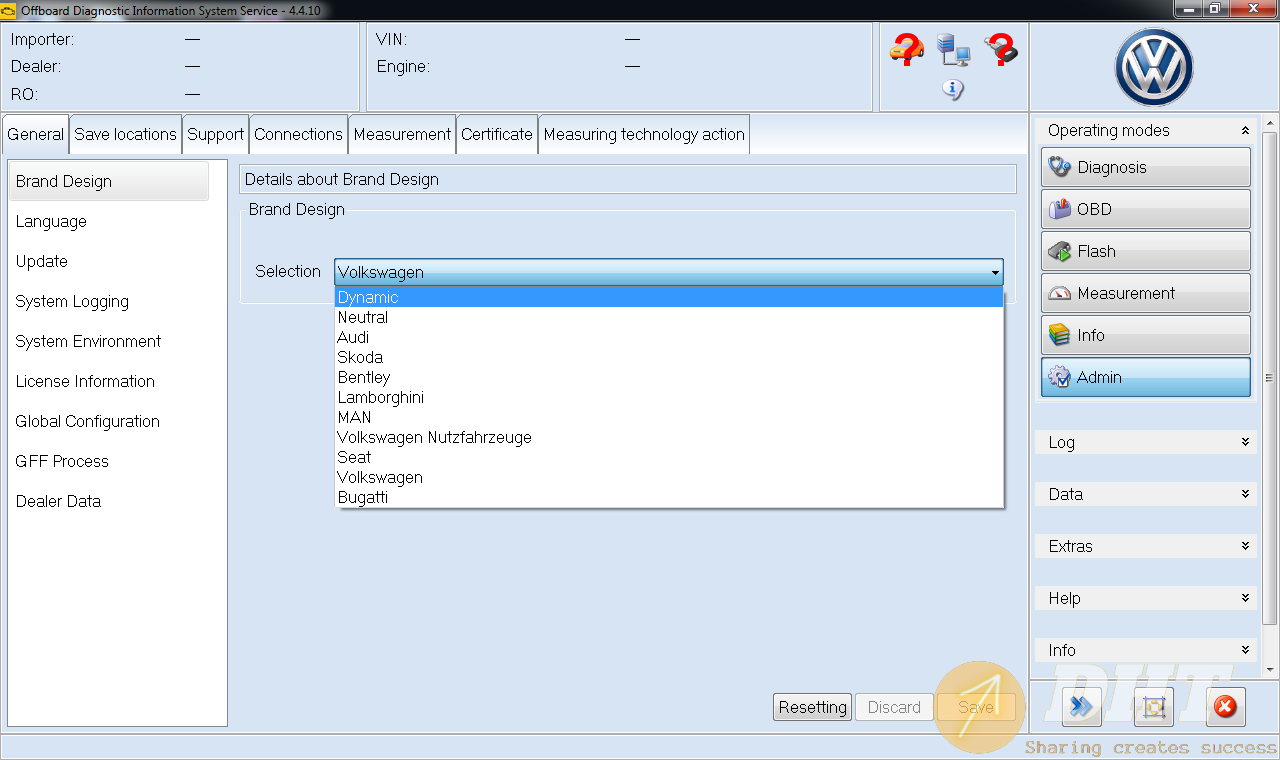The height and width of the screenshot is (760, 1280).
Task: Open OBD operating mode
Action: click(x=1146, y=209)
